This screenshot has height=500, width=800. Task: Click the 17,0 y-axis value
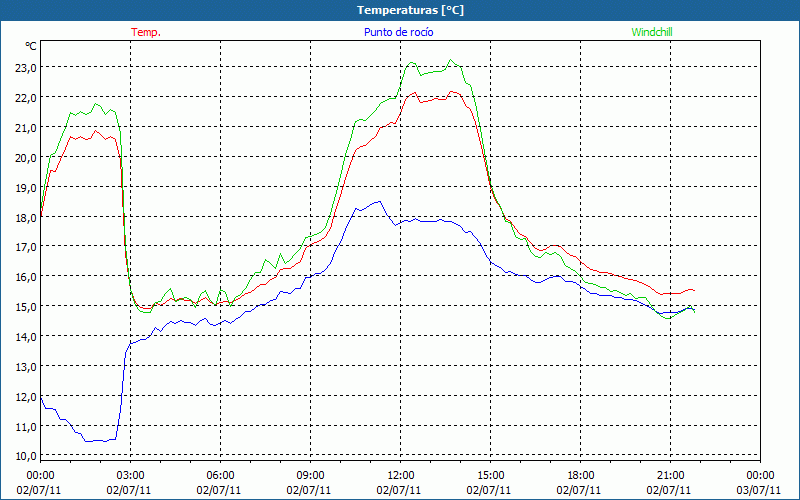(26, 247)
